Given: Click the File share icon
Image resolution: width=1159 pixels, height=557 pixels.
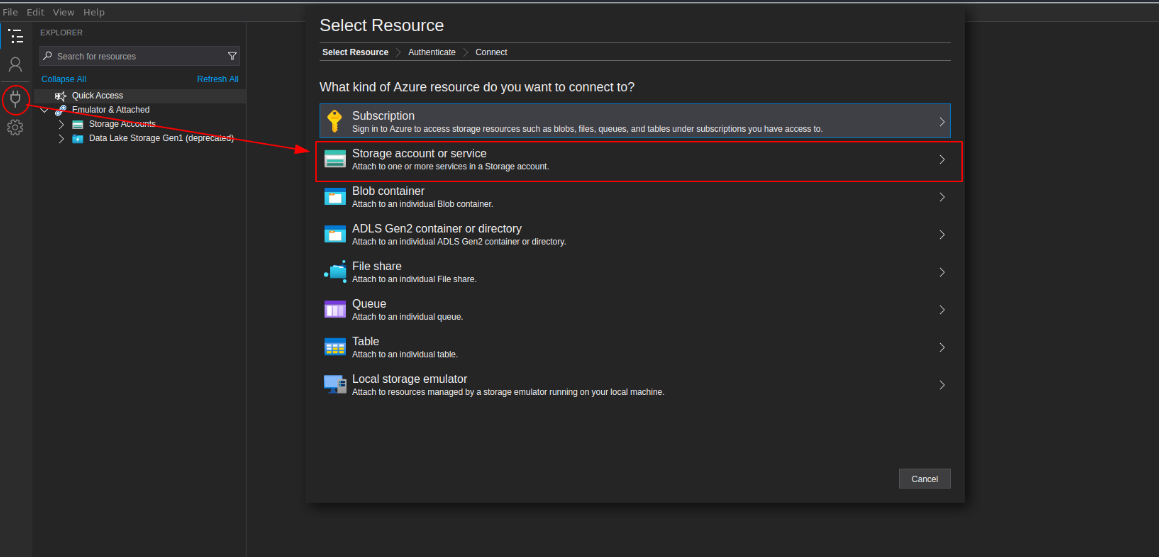Looking at the screenshot, I should click(335, 272).
